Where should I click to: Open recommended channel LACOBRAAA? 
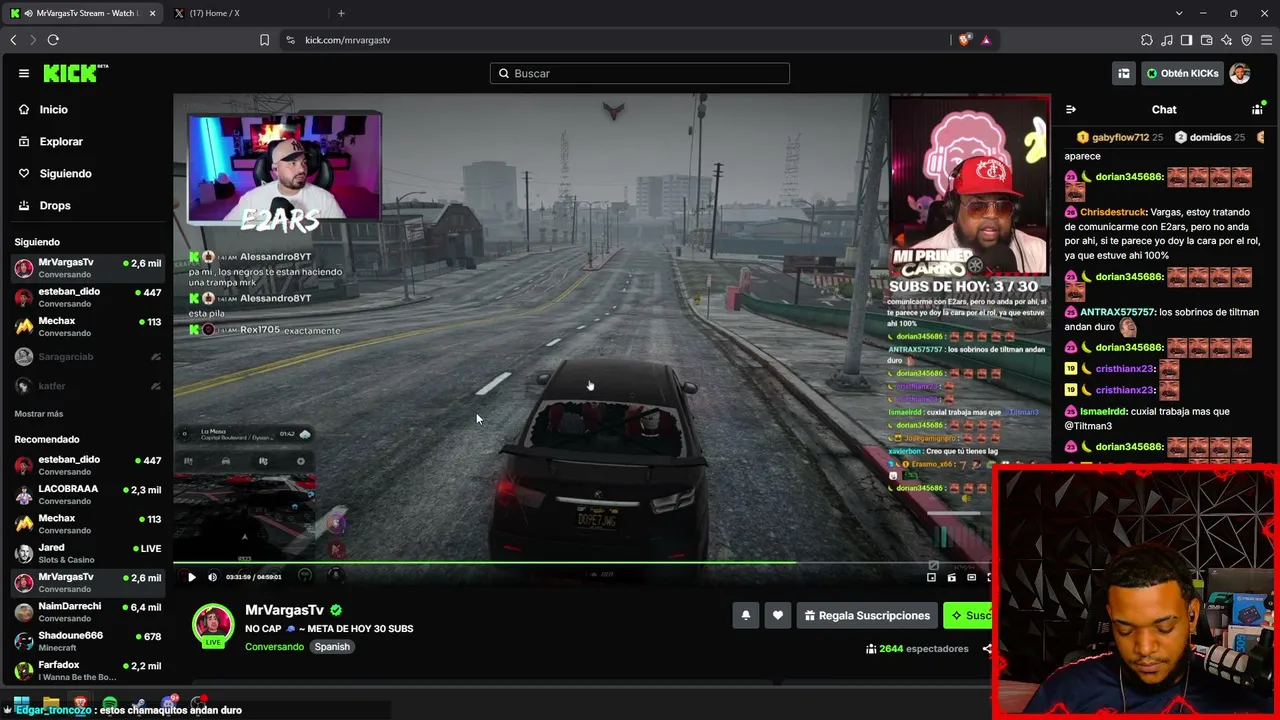click(88, 494)
